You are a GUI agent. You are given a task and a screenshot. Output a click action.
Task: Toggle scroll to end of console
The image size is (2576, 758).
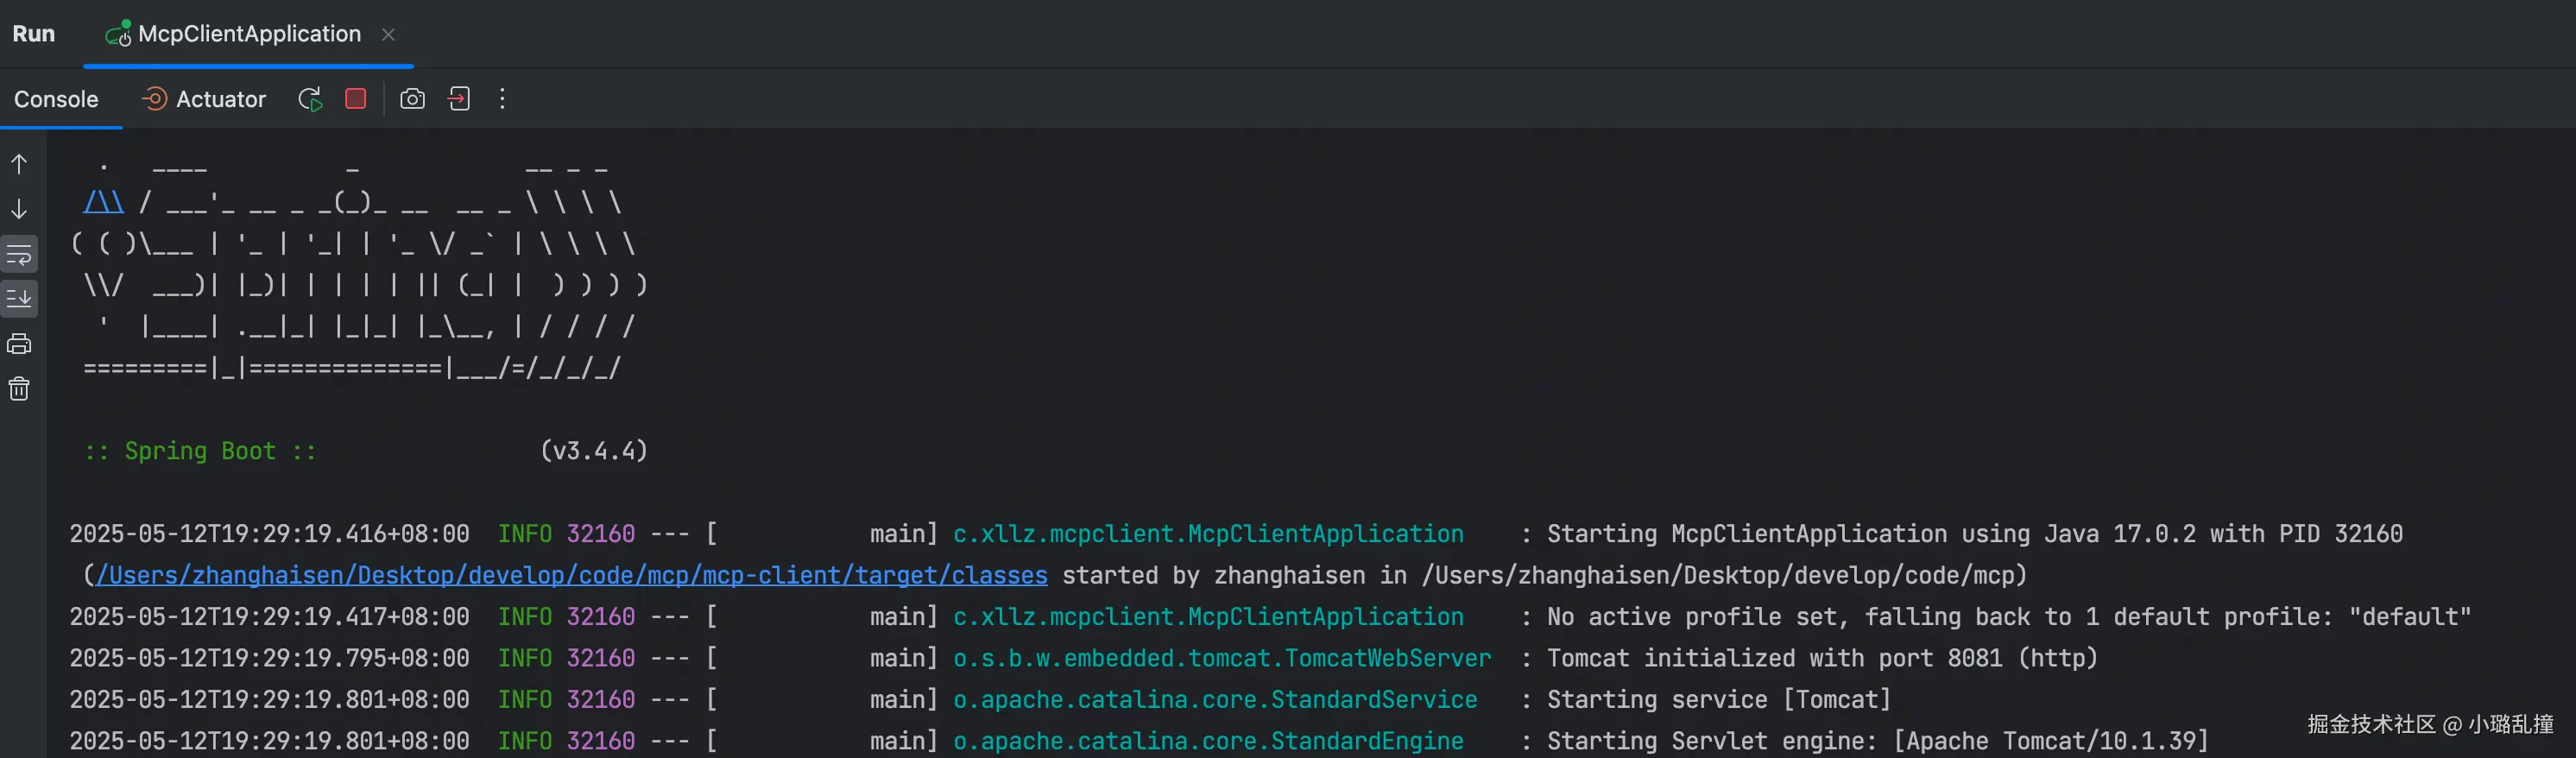point(19,298)
